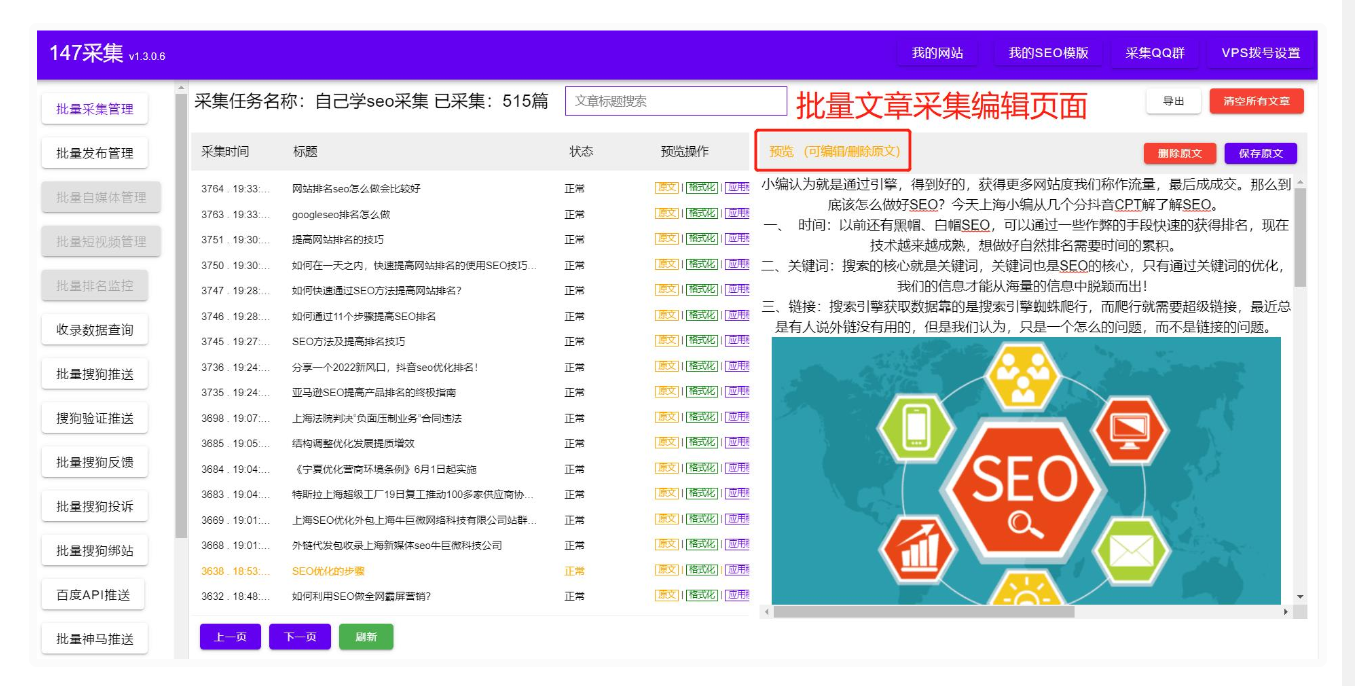Screen dimensions: 1355x686
Task: Click 格式化 tag for googleseo排名怎么做 row
Action: point(701,214)
